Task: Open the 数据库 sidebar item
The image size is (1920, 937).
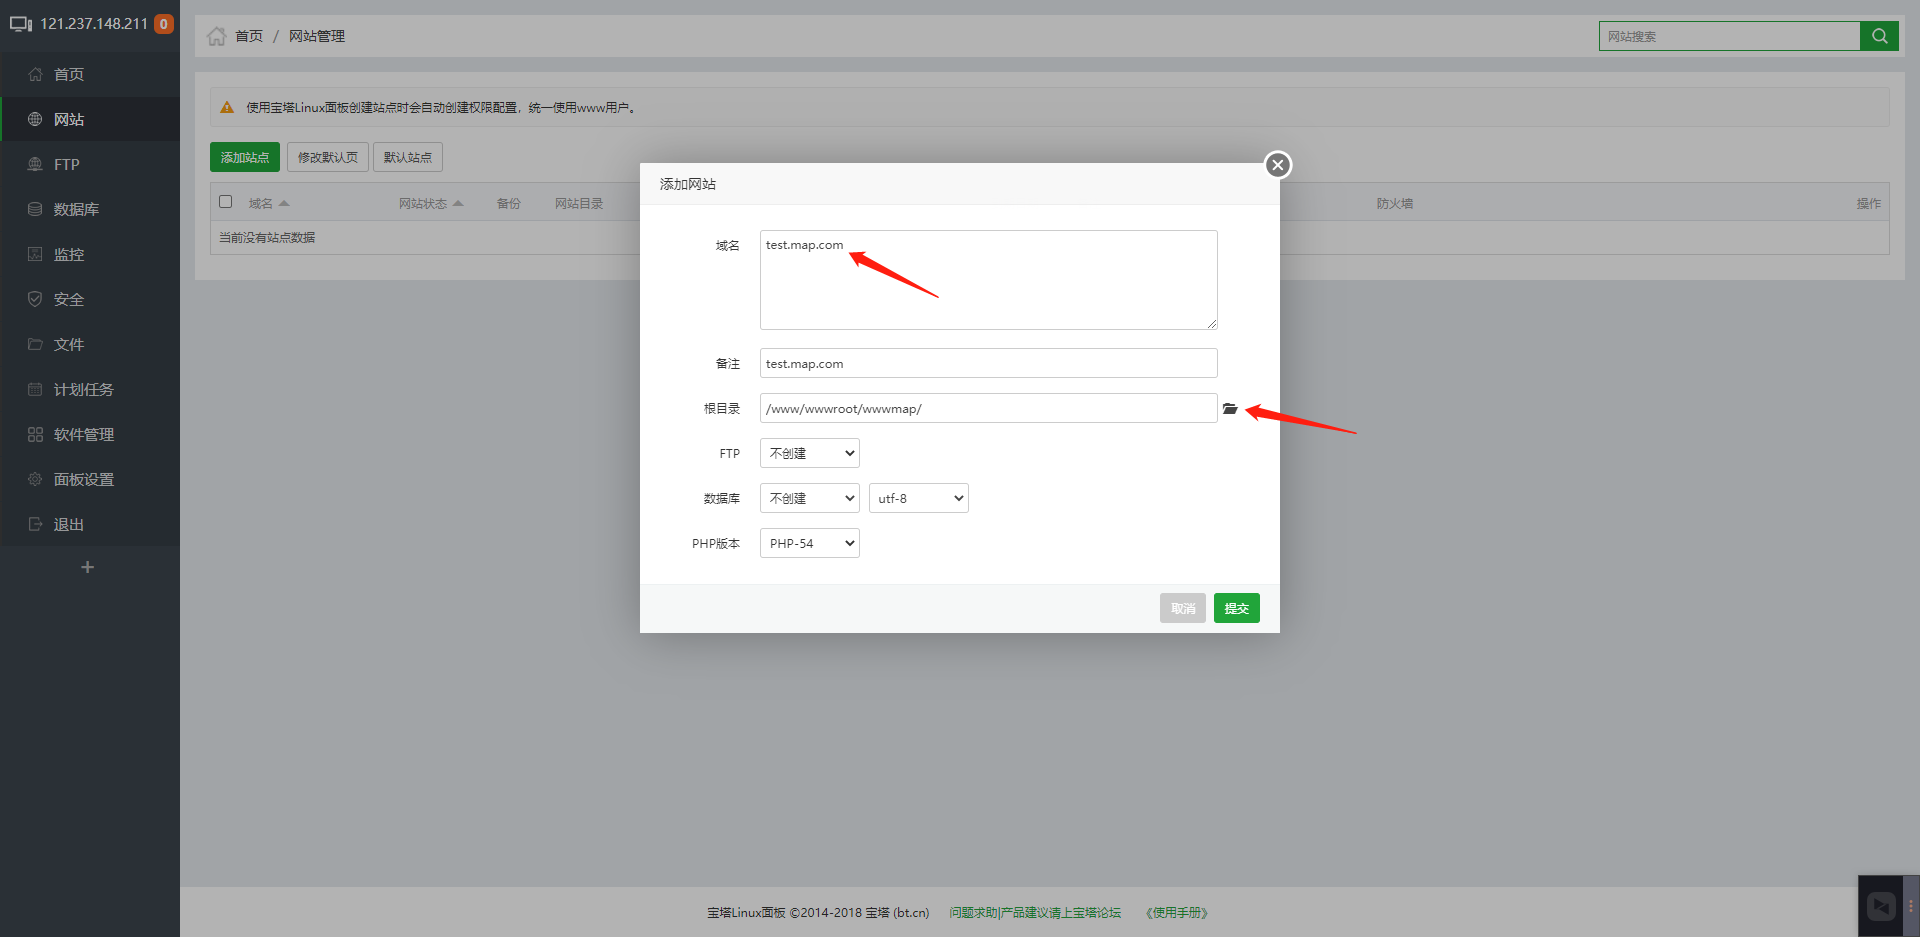Action: click(x=90, y=209)
